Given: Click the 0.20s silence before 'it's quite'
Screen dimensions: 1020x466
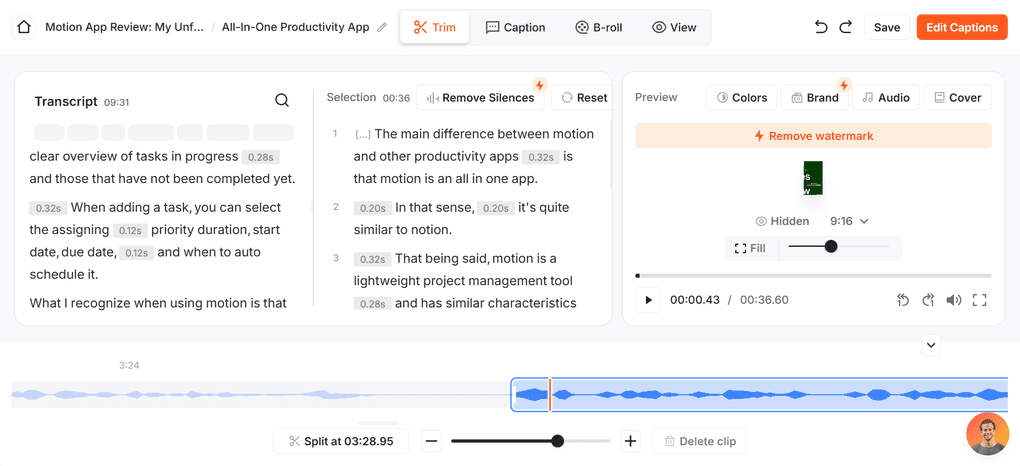Looking at the screenshot, I should click(496, 208).
